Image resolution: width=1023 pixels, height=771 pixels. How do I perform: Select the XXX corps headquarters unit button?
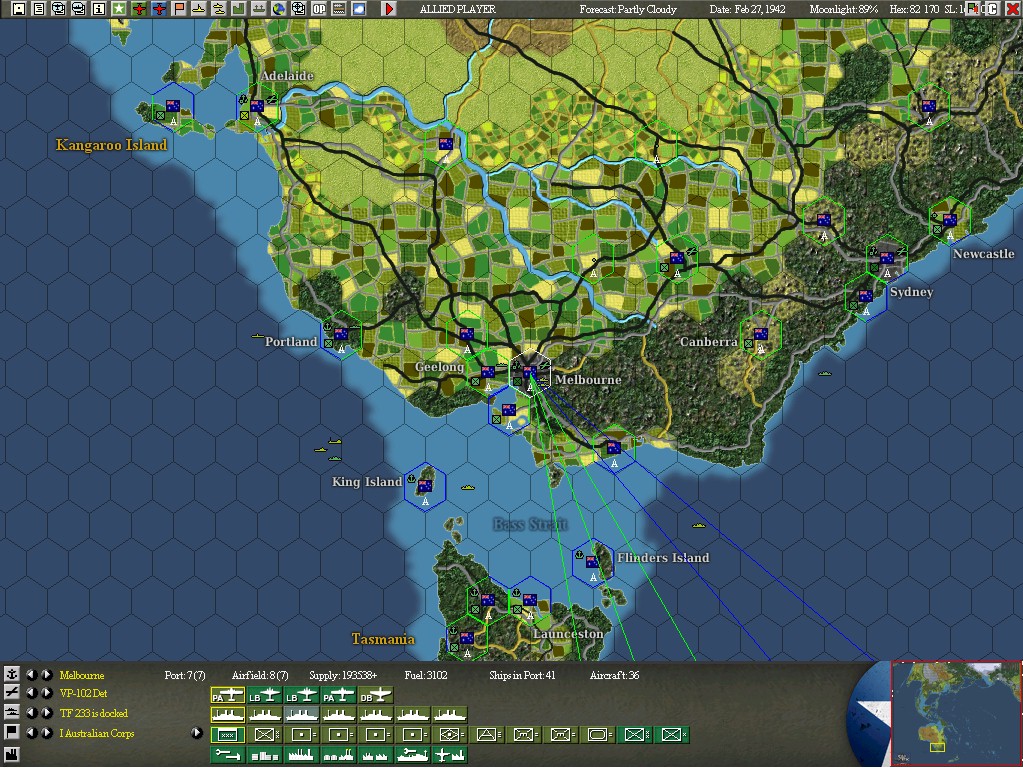228,735
